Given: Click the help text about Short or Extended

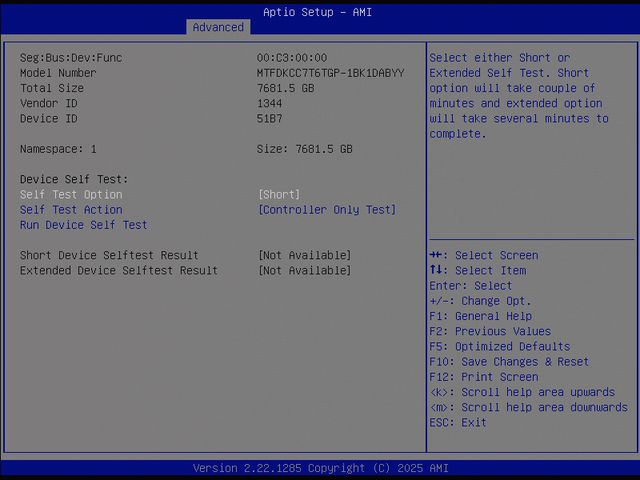Looking at the screenshot, I should 519,96.
